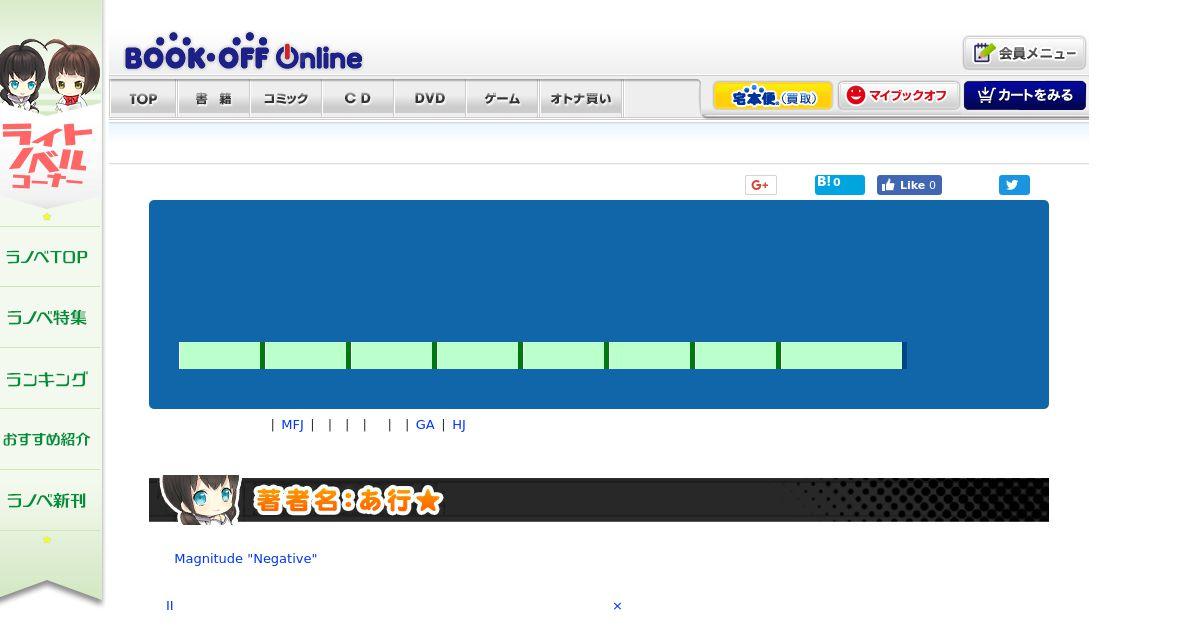The image size is (1200, 630).
Task: Open ラノベTOP in sidebar
Action: pyautogui.click(x=47, y=257)
